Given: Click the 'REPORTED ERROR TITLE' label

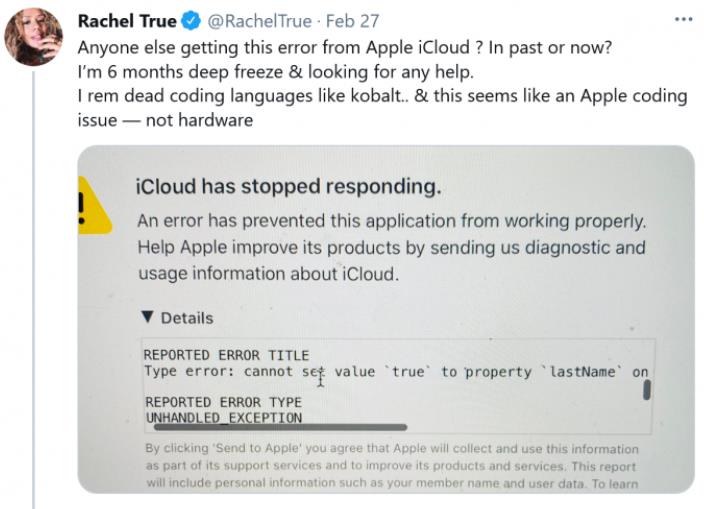Looking at the screenshot, I should (x=226, y=355).
